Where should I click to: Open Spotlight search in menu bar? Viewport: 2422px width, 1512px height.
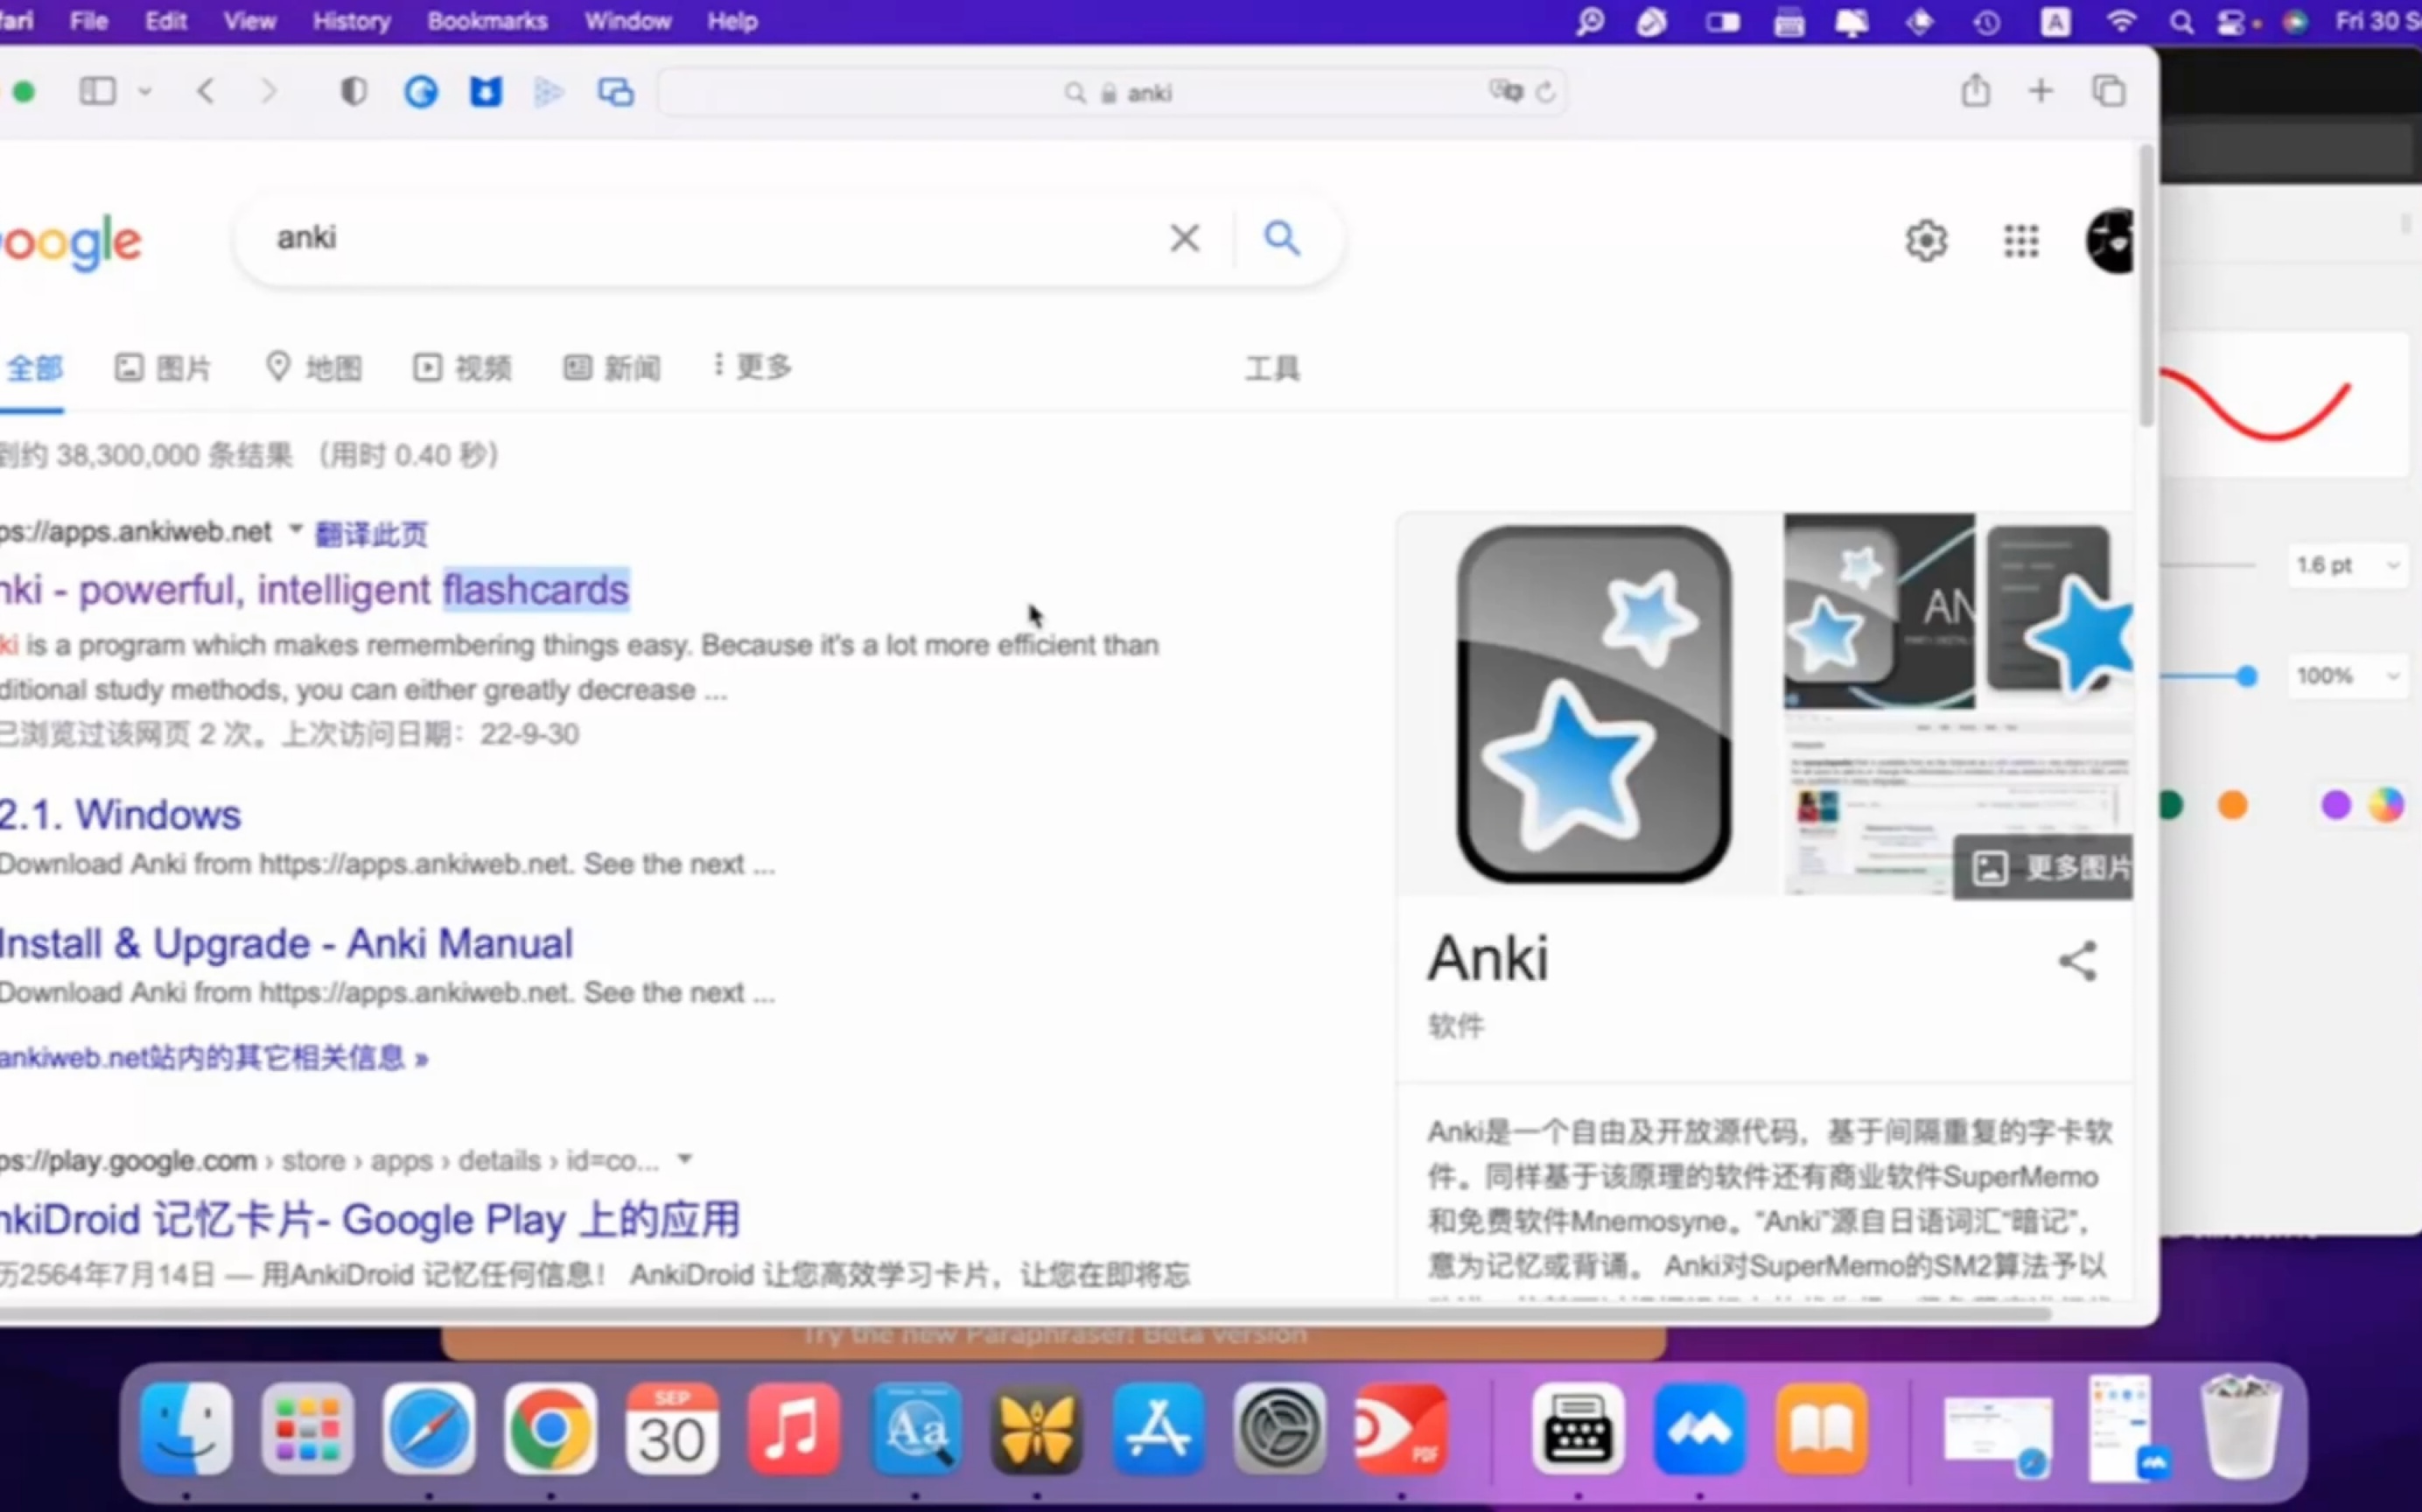(2182, 22)
